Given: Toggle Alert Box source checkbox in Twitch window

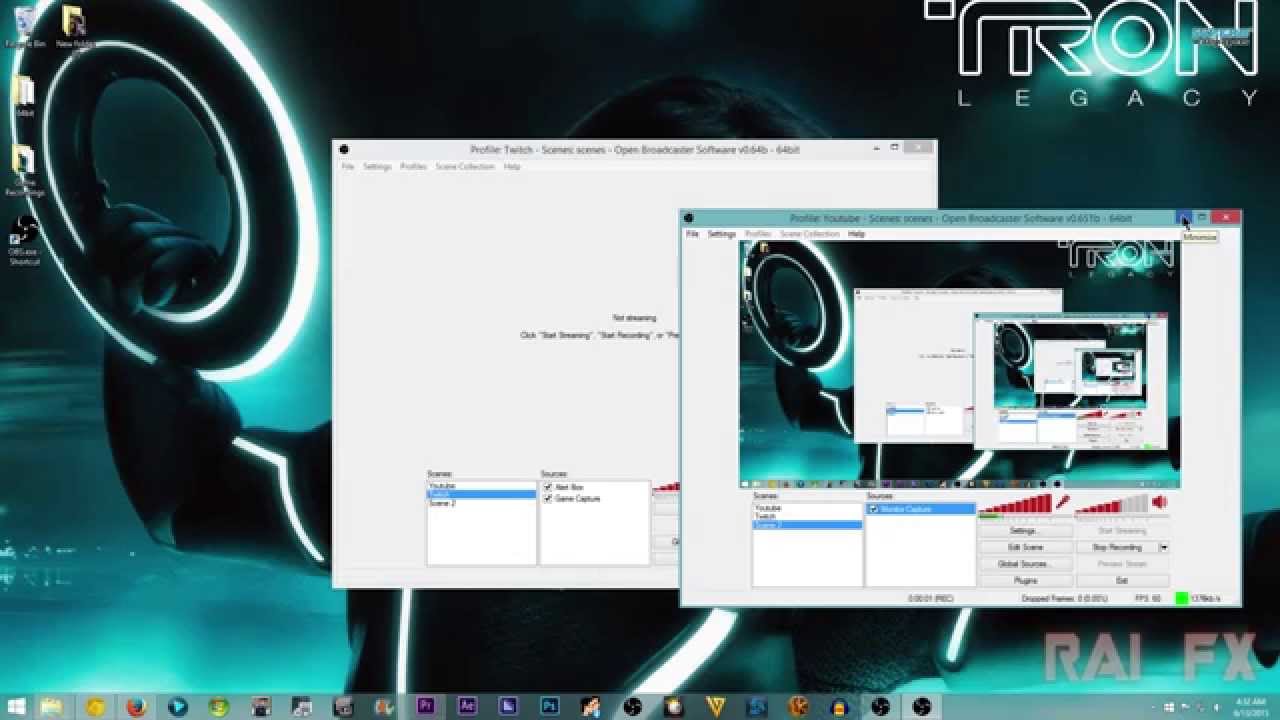Looking at the screenshot, I should [x=548, y=487].
